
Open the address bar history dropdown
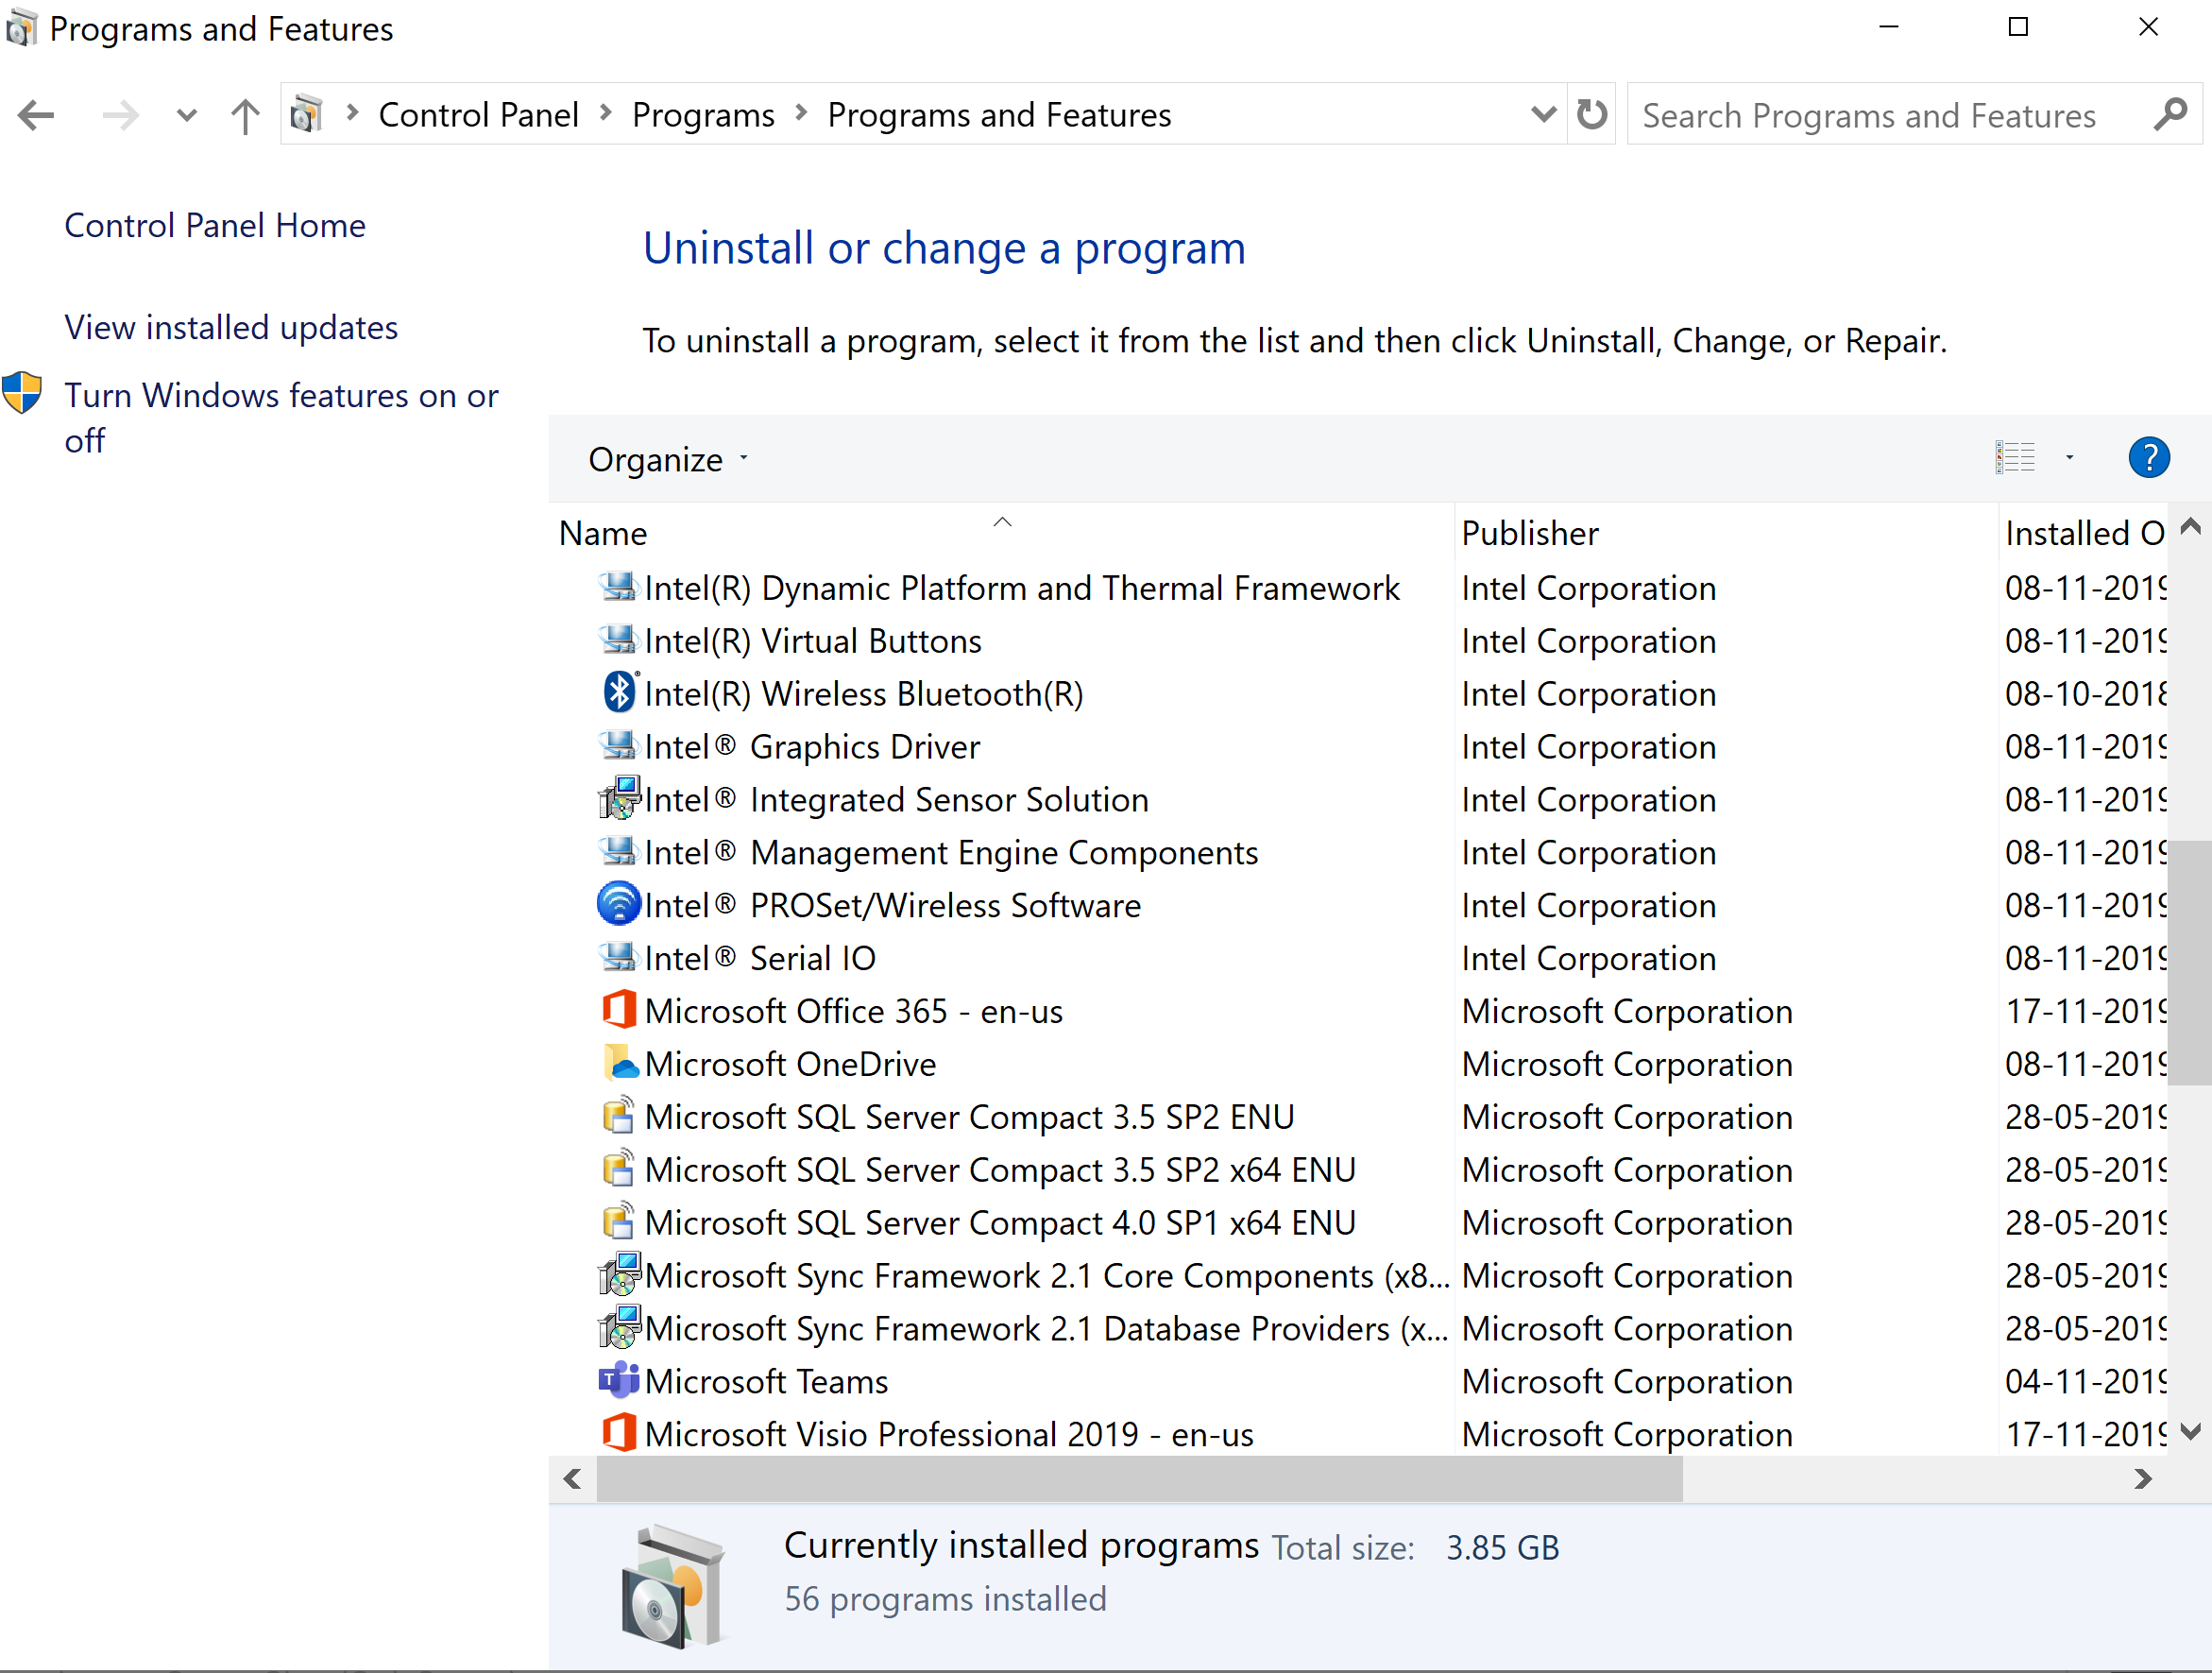pyautogui.click(x=1542, y=115)
